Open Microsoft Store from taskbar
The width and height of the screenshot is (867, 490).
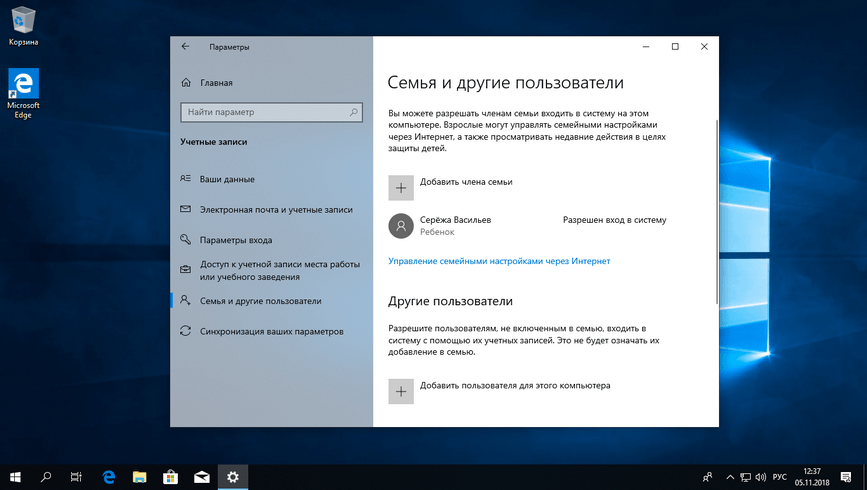click(x=170, y=477)
